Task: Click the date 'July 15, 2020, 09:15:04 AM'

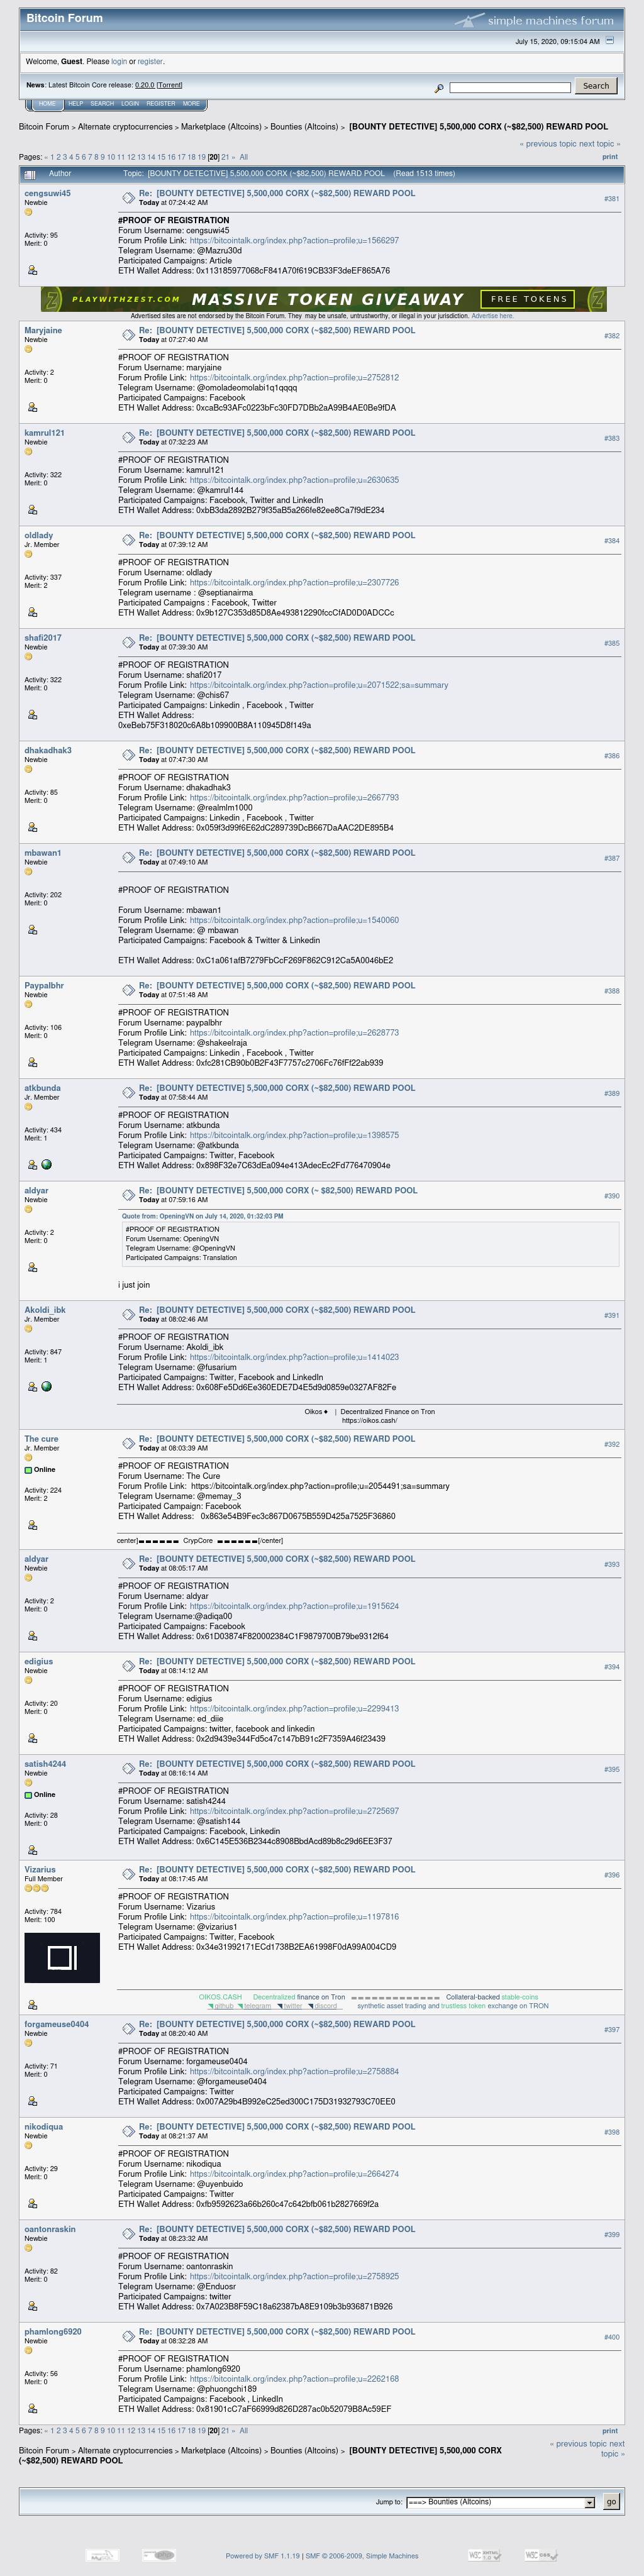Action: point(557,42)
